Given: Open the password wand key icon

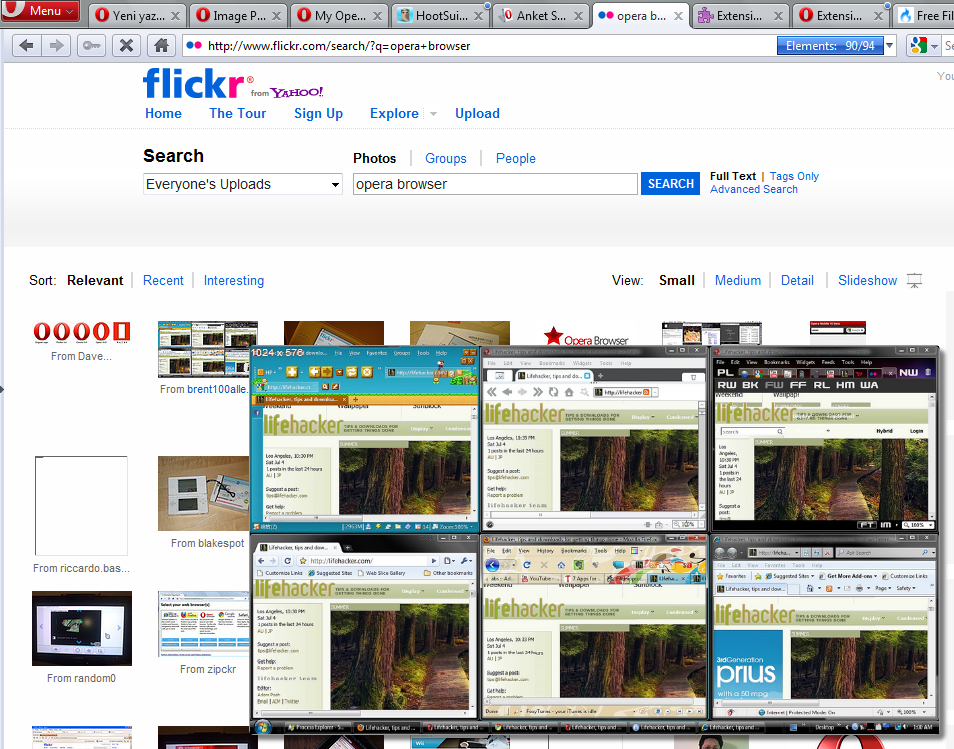Looking at the screenshot, I should 91,46.
